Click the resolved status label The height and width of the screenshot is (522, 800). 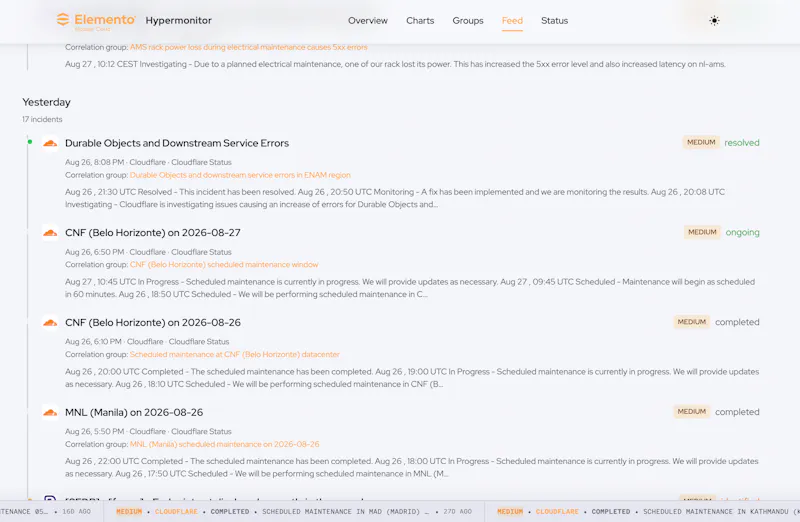click(742, 143)
